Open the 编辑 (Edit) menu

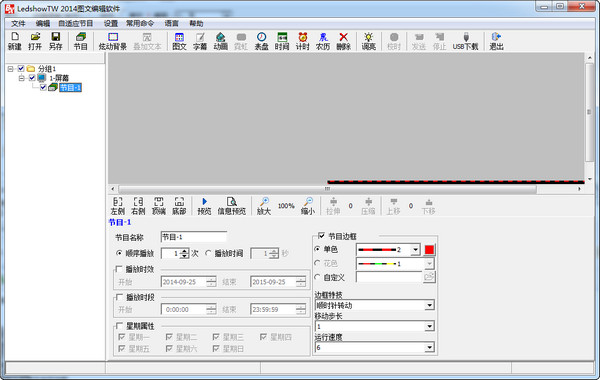[42, 24]
